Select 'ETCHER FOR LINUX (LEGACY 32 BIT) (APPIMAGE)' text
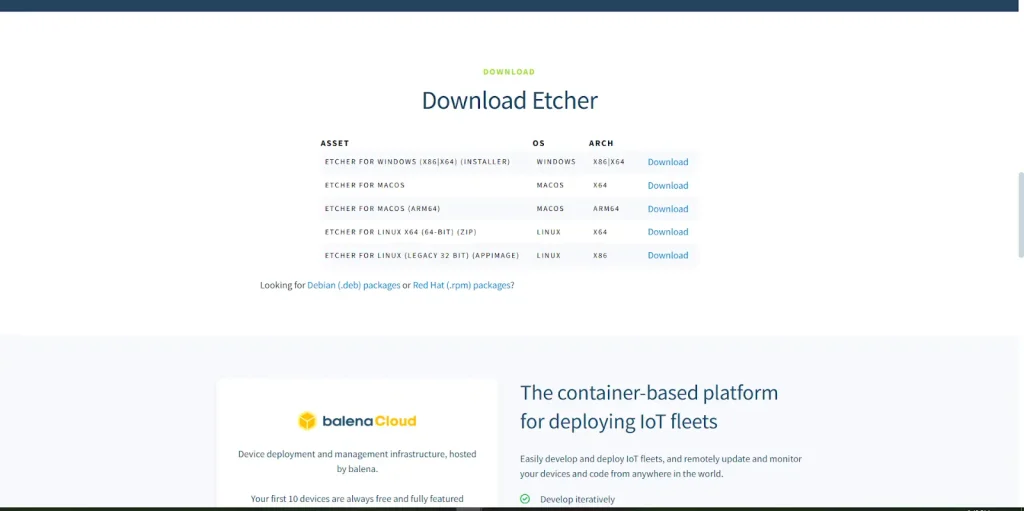The width and height of the screenshot is (1024, 511). (x=422, y=256)
